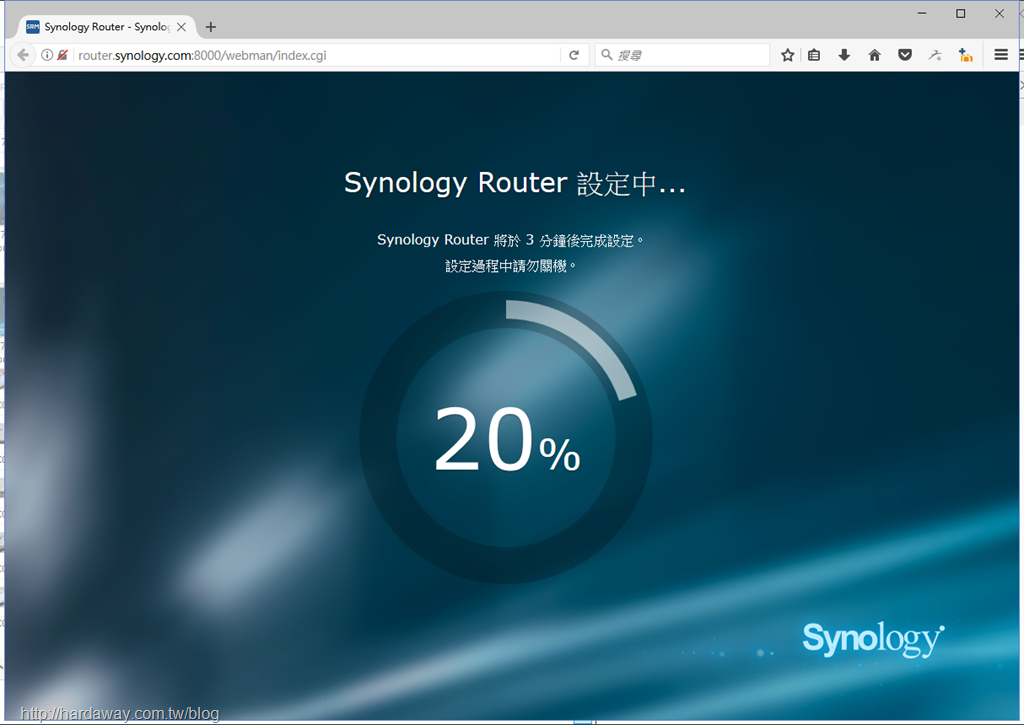Viewport: 1024px width, 725px height.
Task: Click the search magnifier icon
Action: coord(607,55)
